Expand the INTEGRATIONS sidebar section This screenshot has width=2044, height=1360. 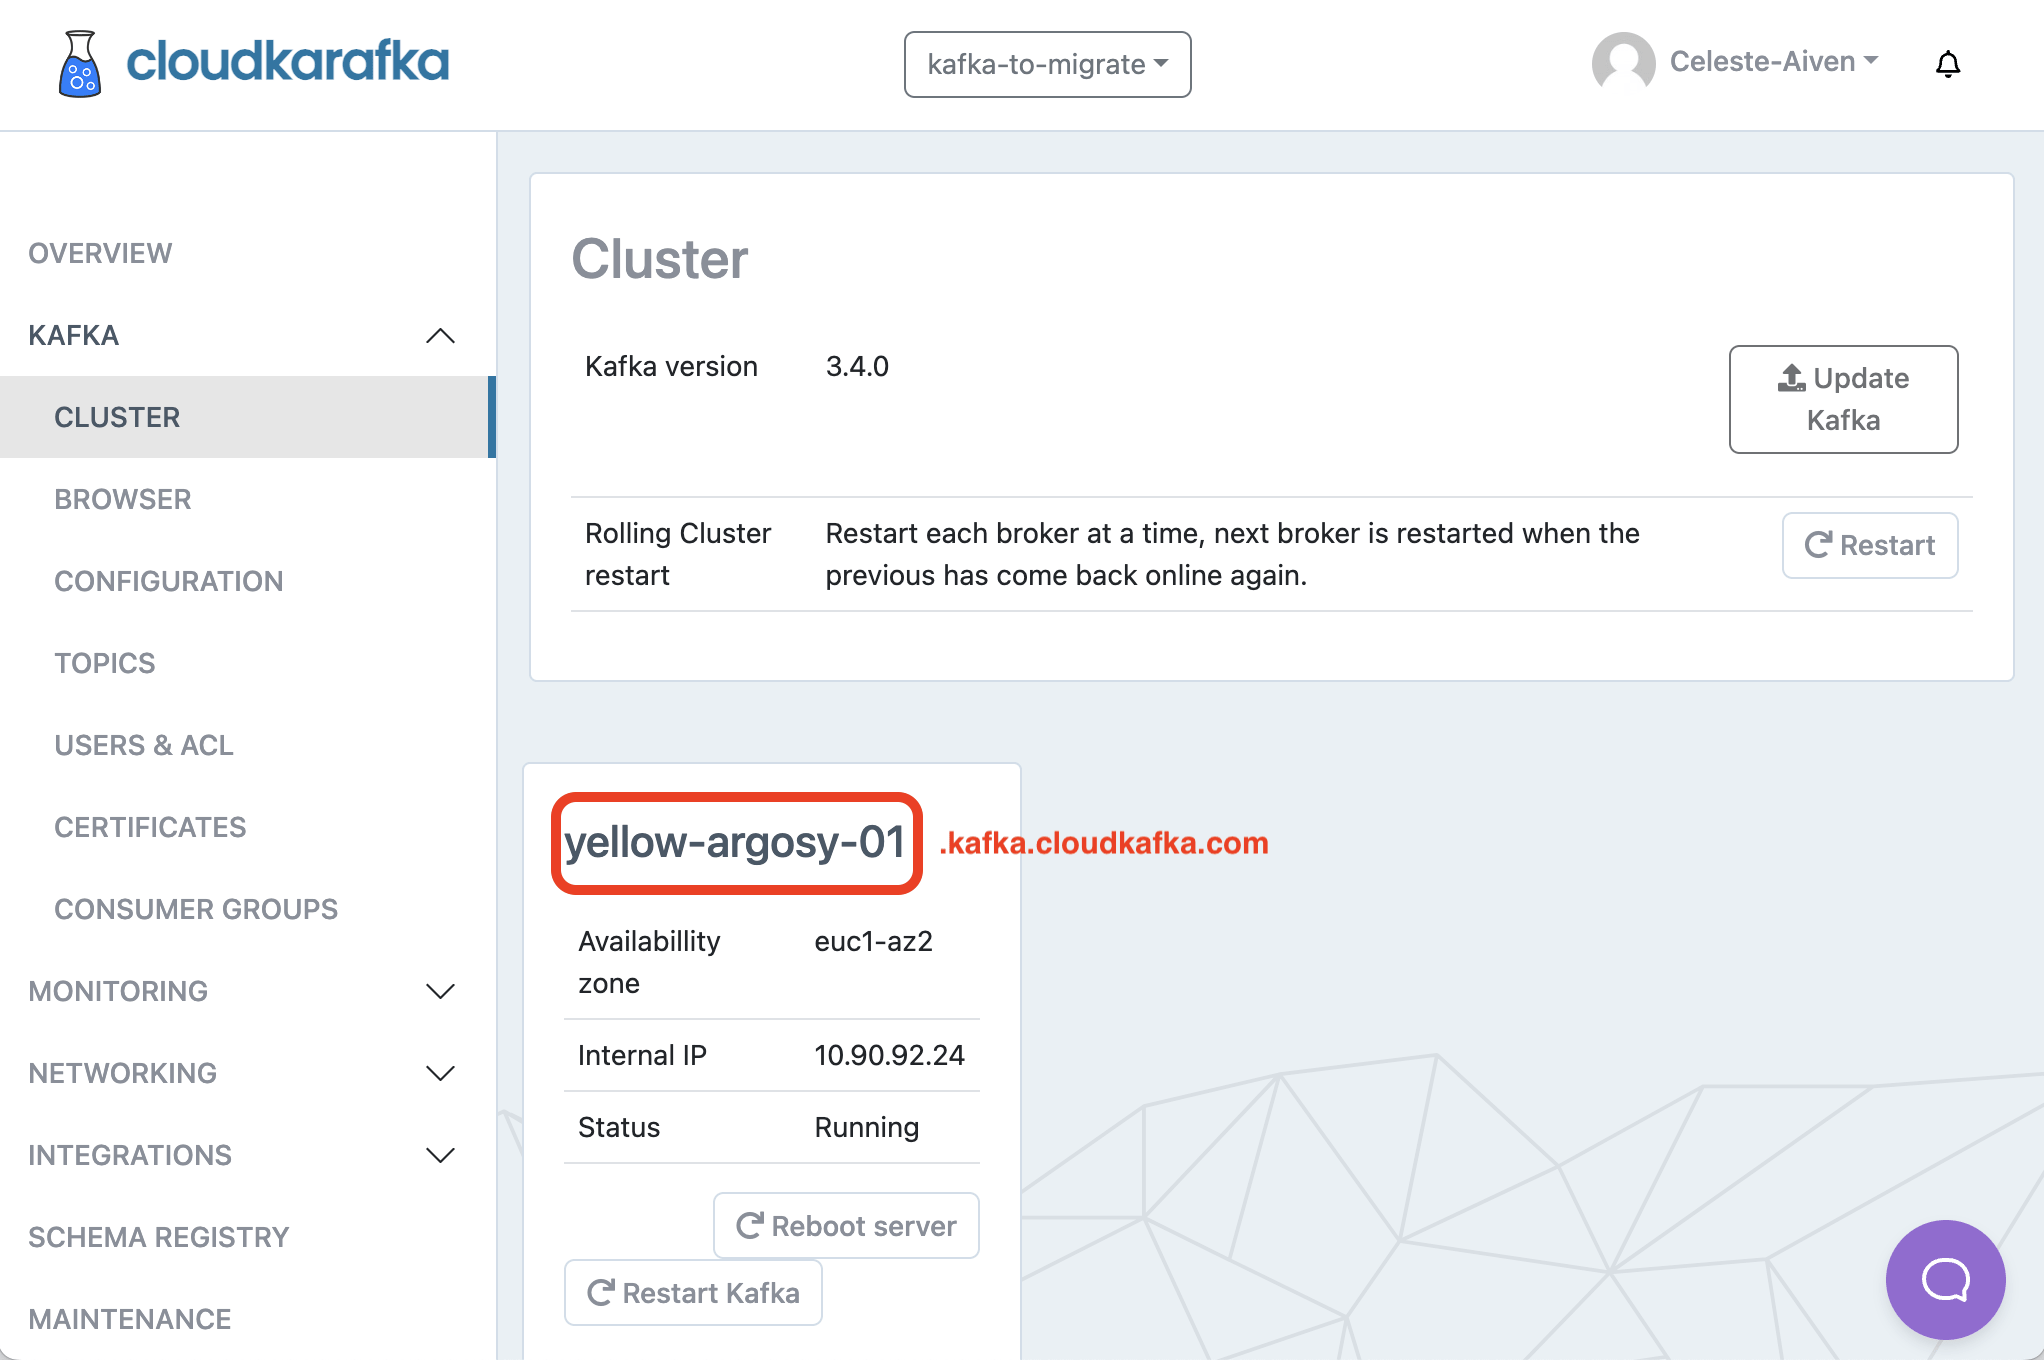[x=440, y=1155]
